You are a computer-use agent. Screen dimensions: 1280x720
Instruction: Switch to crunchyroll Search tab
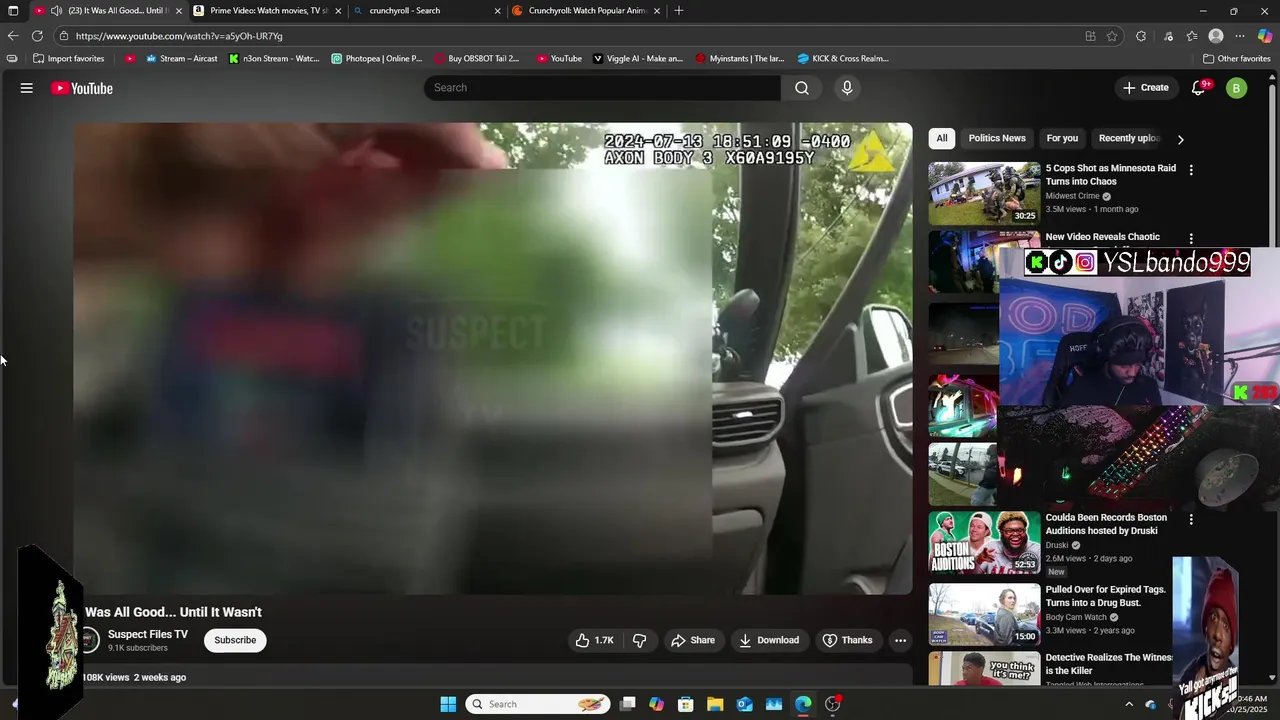(428, 11)
